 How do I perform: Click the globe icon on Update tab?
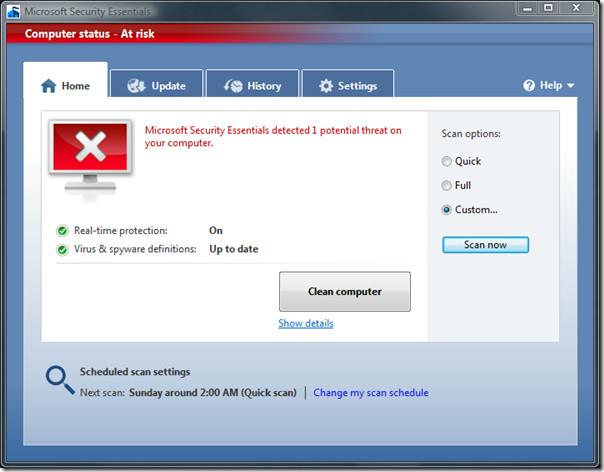[x=137, y=86]
